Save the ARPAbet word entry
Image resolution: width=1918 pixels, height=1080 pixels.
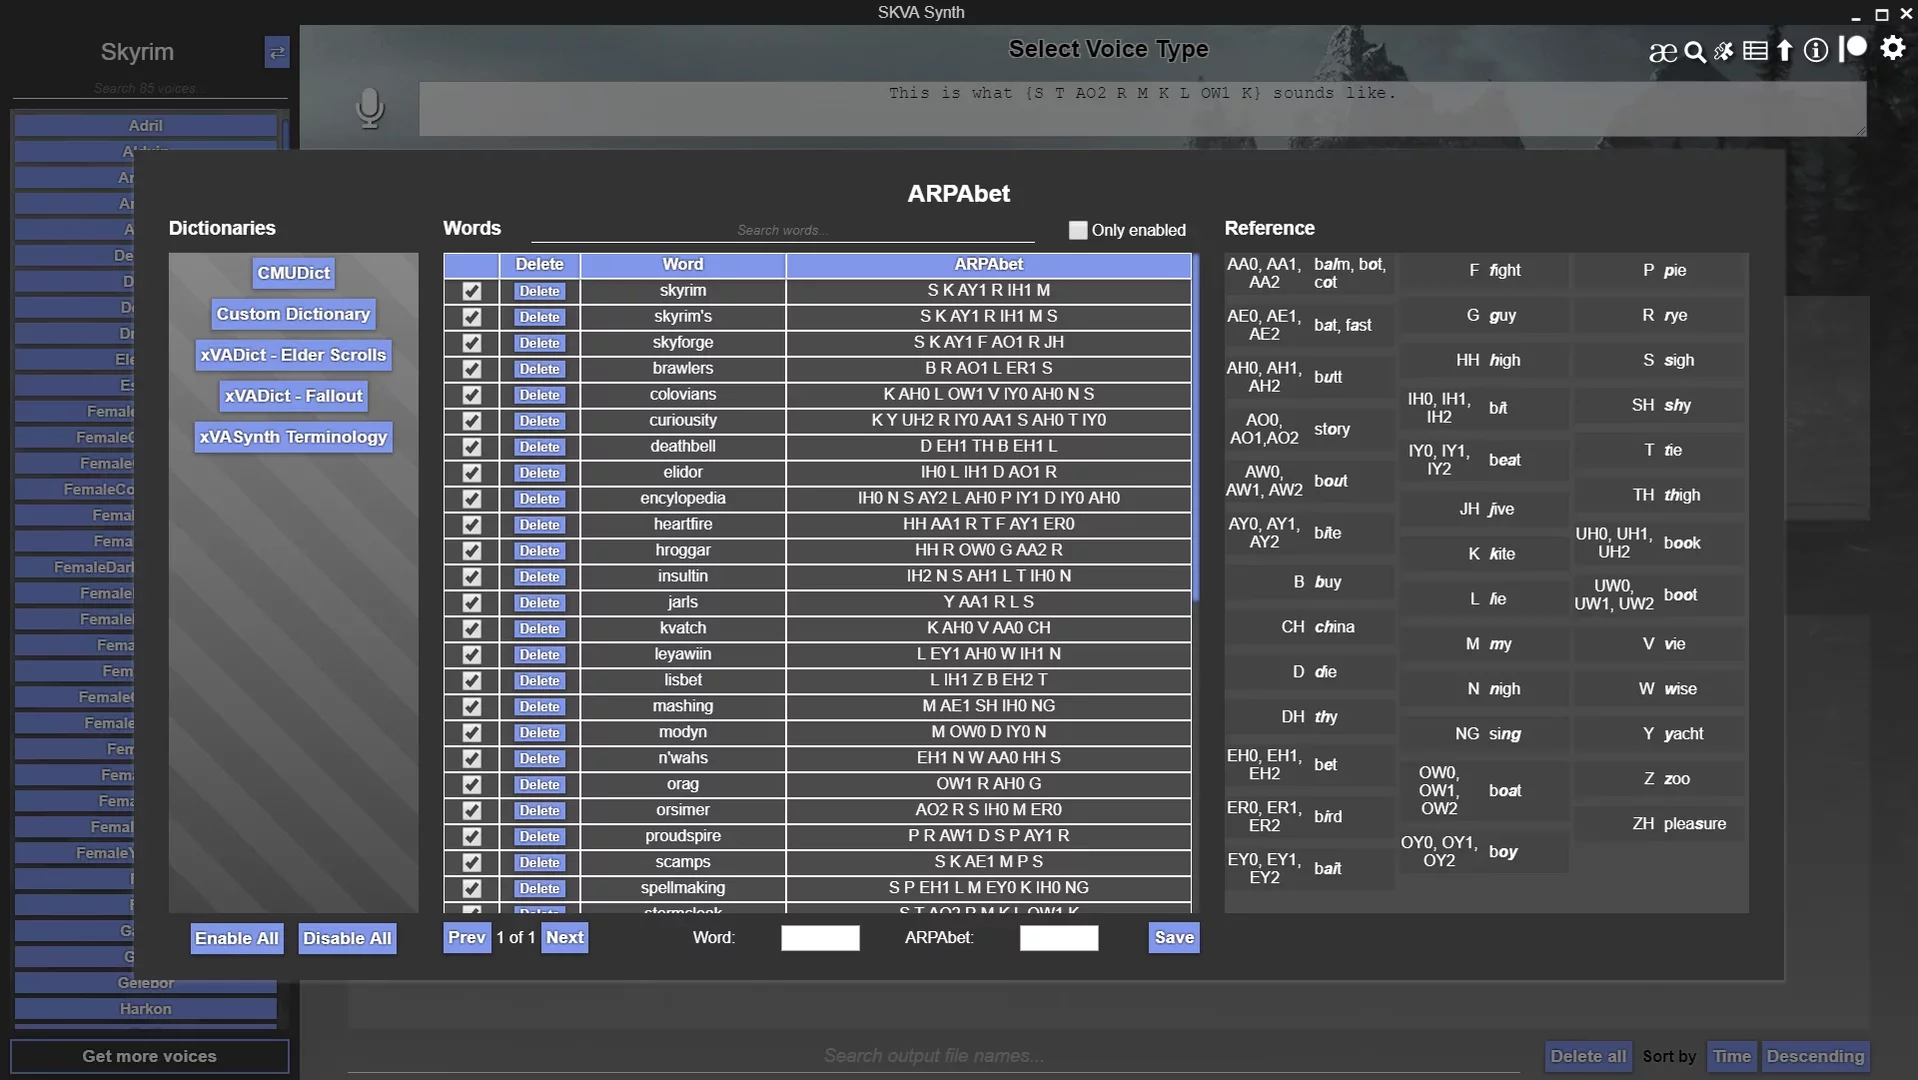[x=1174, y=937]
